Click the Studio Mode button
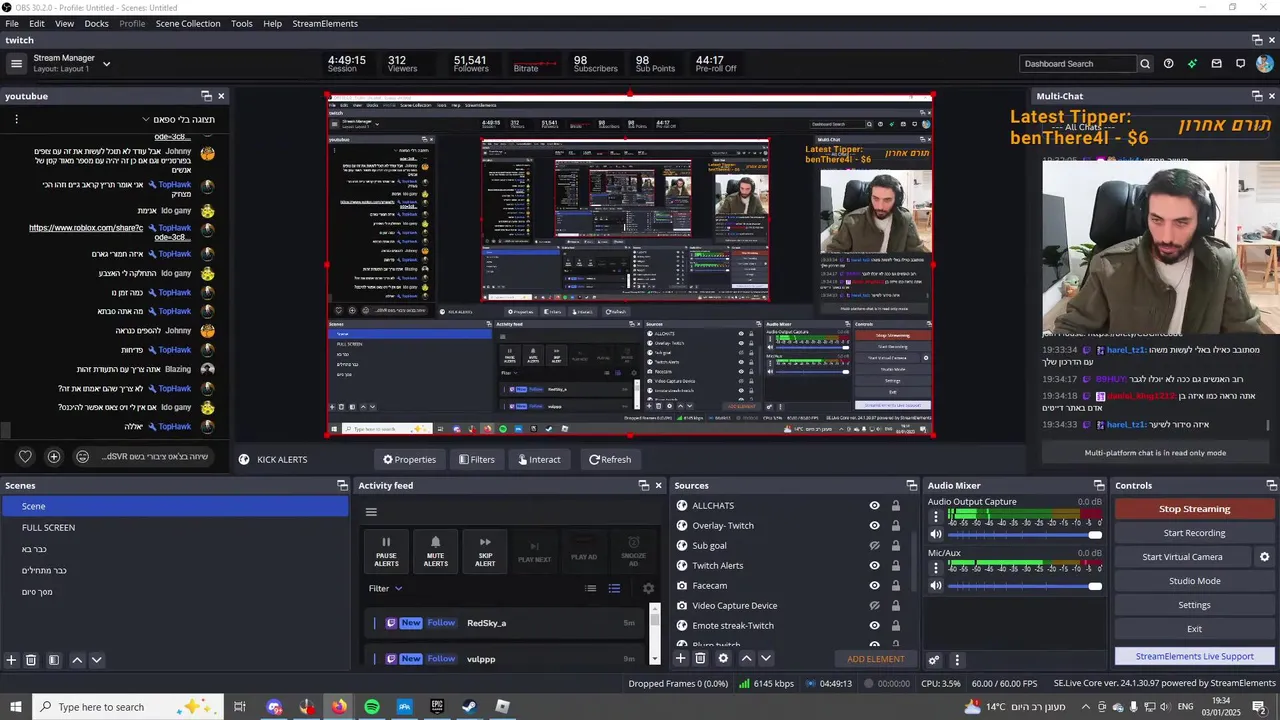1280x720 pixels. click(x=1194, y=581)
